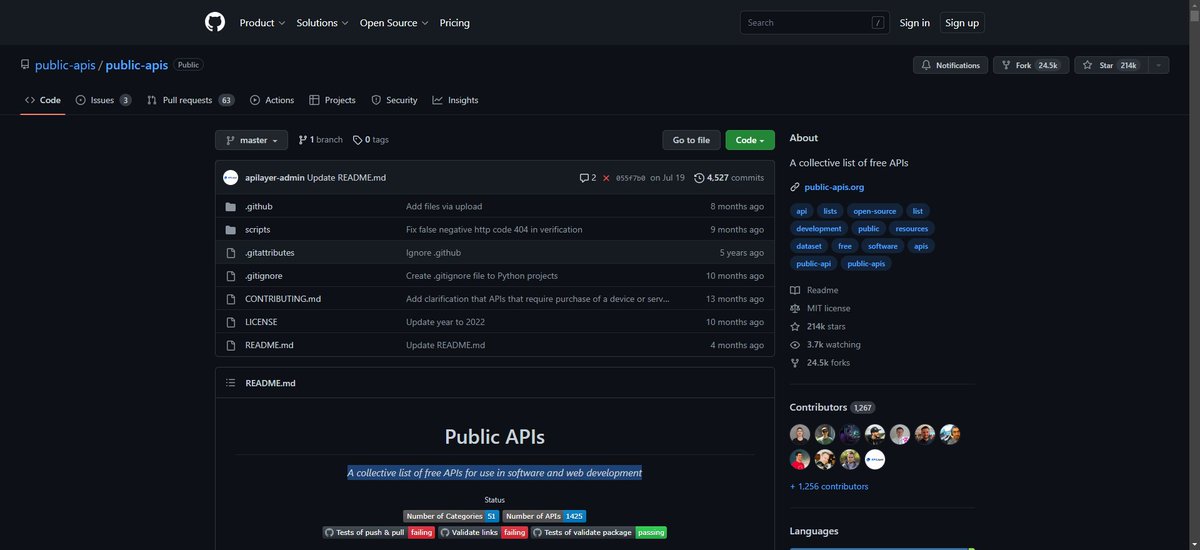Image resolution: width=1200 pixels, height=550 pixels.
Task: View the 3.7k watching link
Action: coord(825,344)
